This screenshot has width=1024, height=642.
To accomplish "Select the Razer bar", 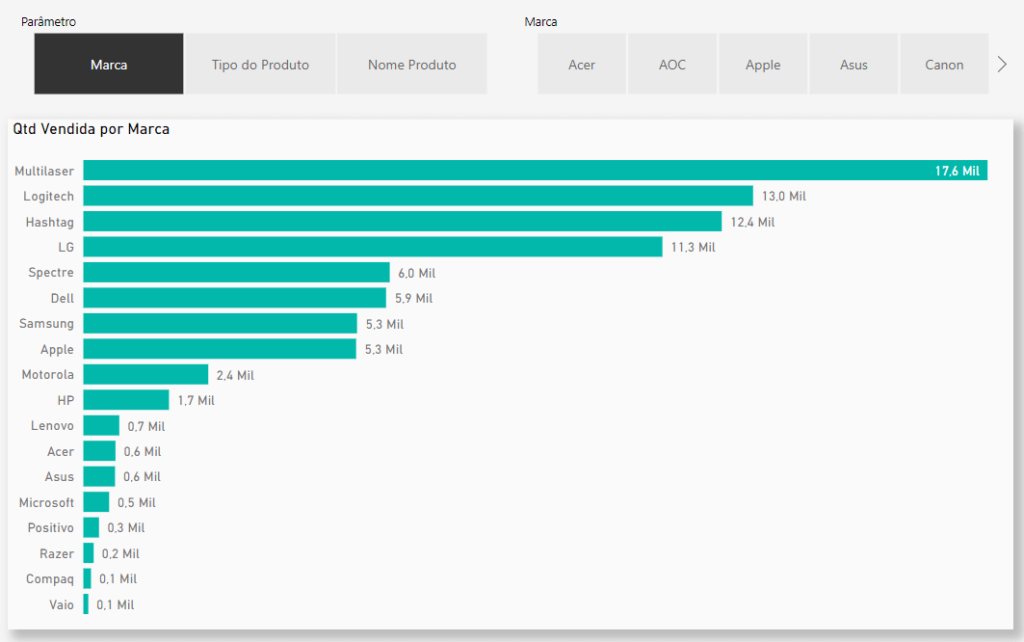I will click(x=89, y=553).
